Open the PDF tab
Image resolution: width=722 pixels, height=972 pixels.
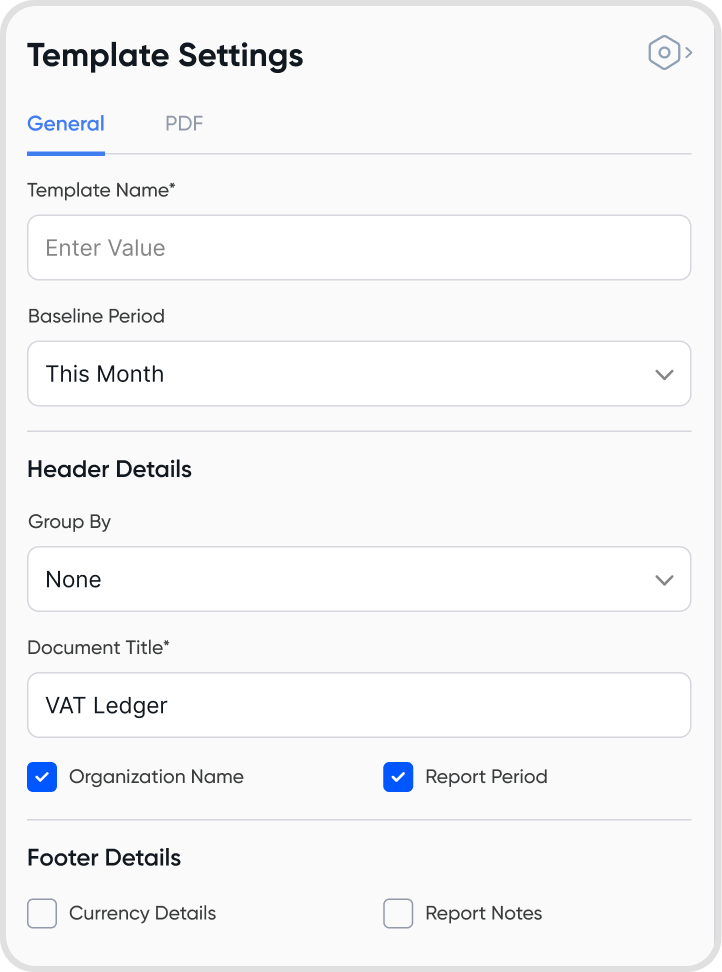[184, 124]
